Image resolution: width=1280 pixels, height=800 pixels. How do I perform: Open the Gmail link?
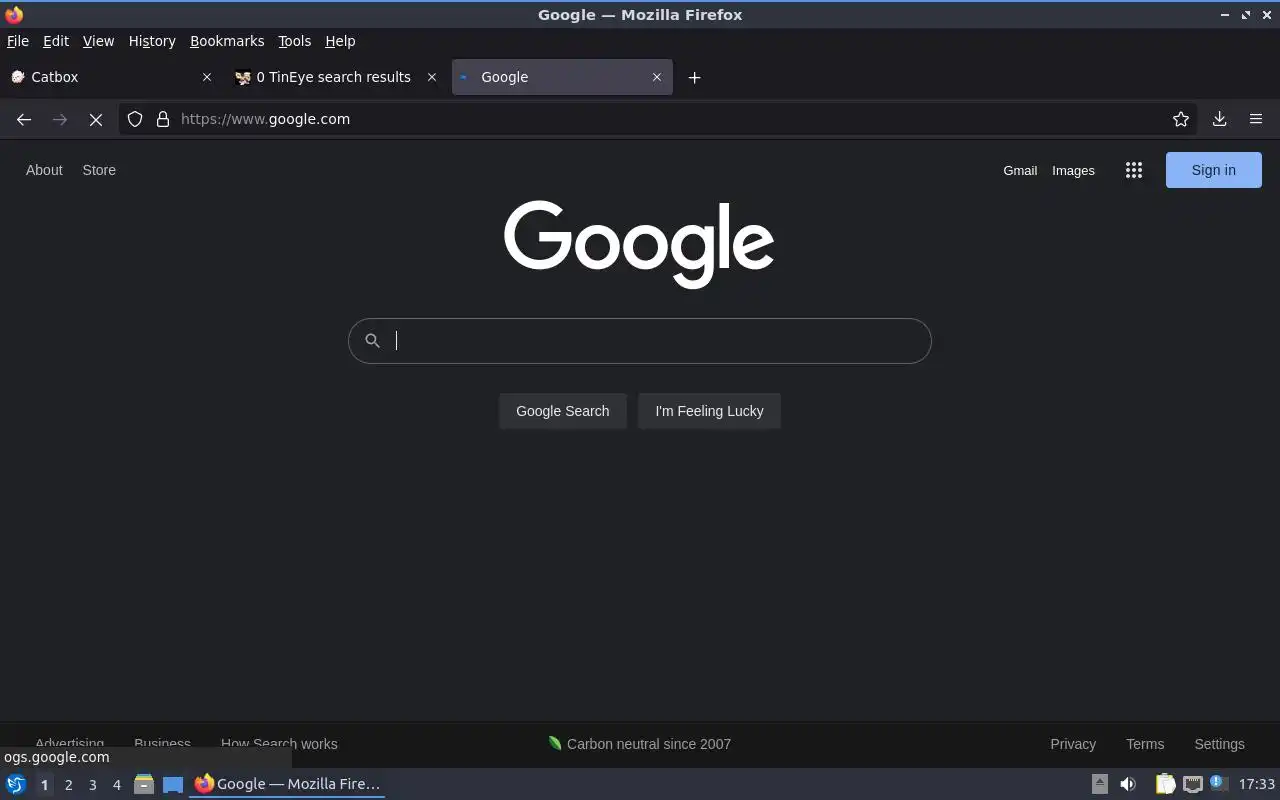pyautogui.click(x=1020, y=170)
